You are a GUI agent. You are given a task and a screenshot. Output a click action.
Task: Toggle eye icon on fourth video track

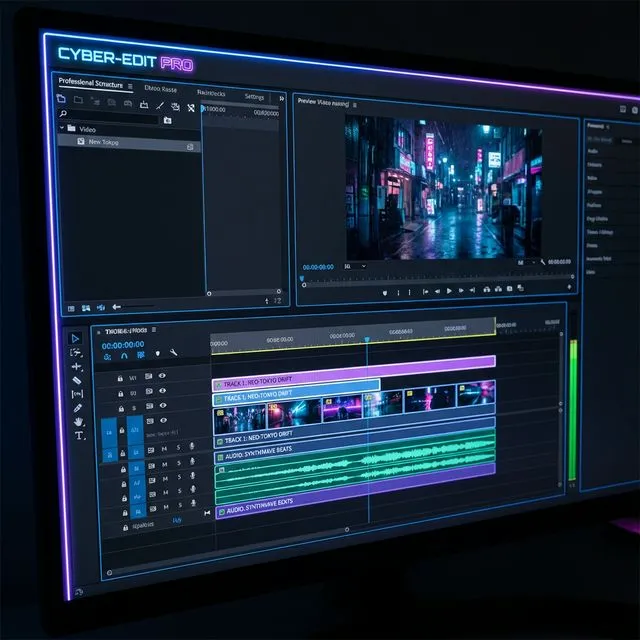163,420
